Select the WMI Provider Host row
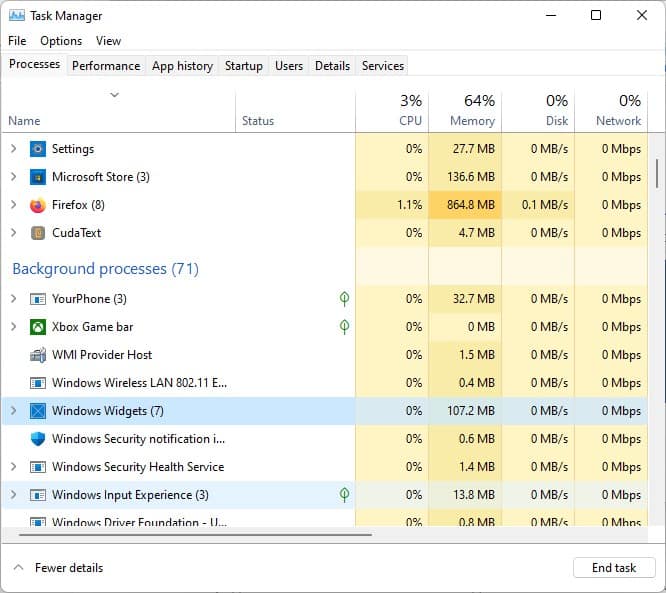666x593 pixels. point(325,355)
